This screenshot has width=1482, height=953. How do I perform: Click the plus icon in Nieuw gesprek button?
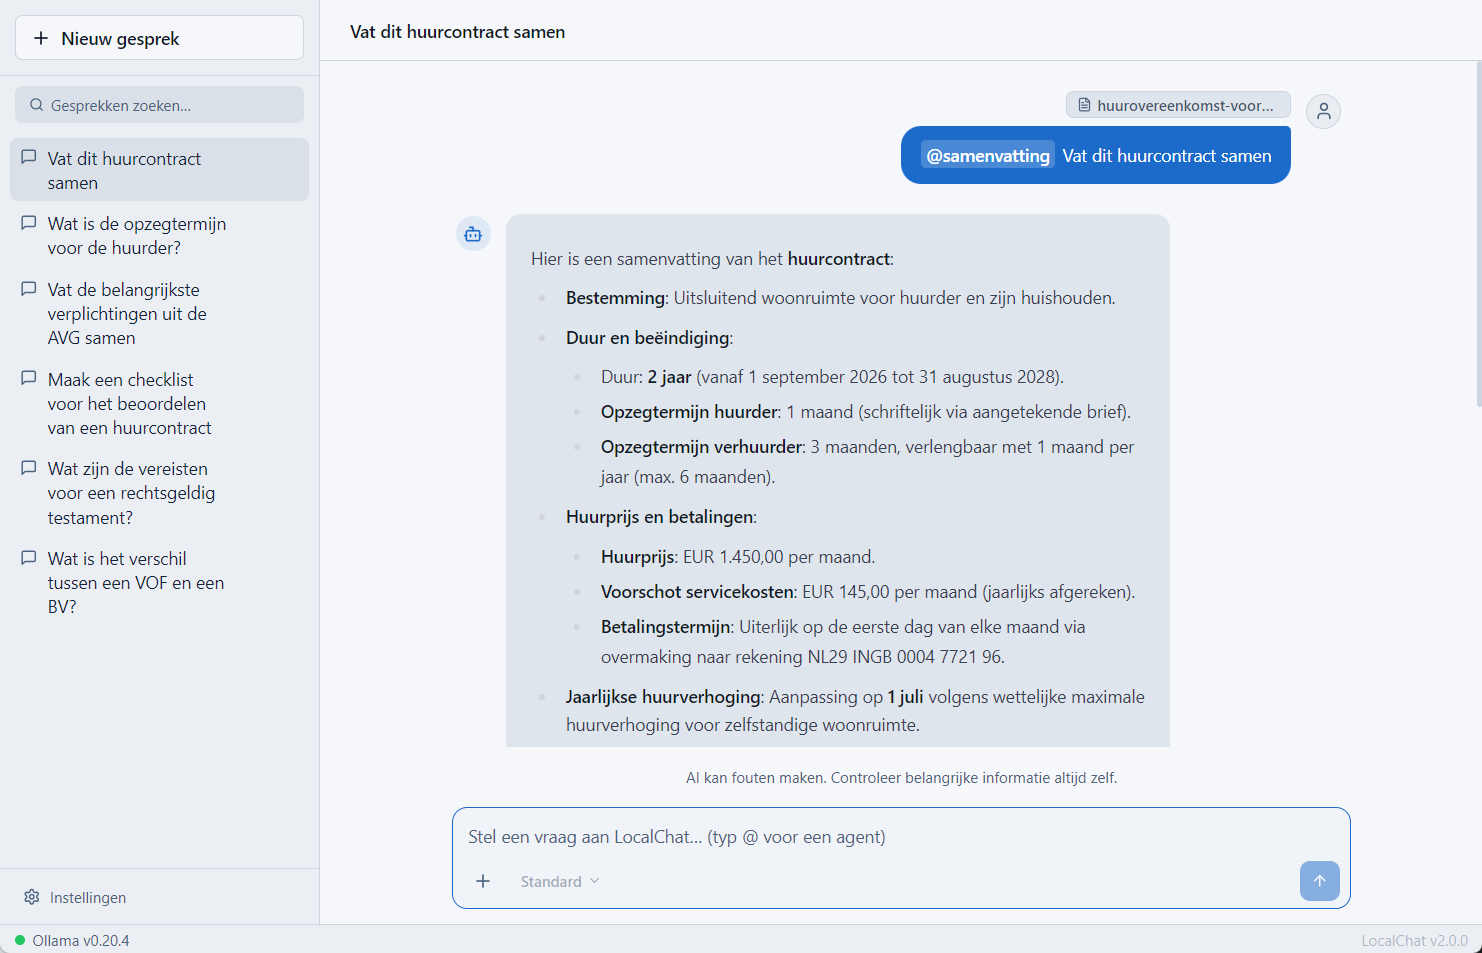point(41,38)
